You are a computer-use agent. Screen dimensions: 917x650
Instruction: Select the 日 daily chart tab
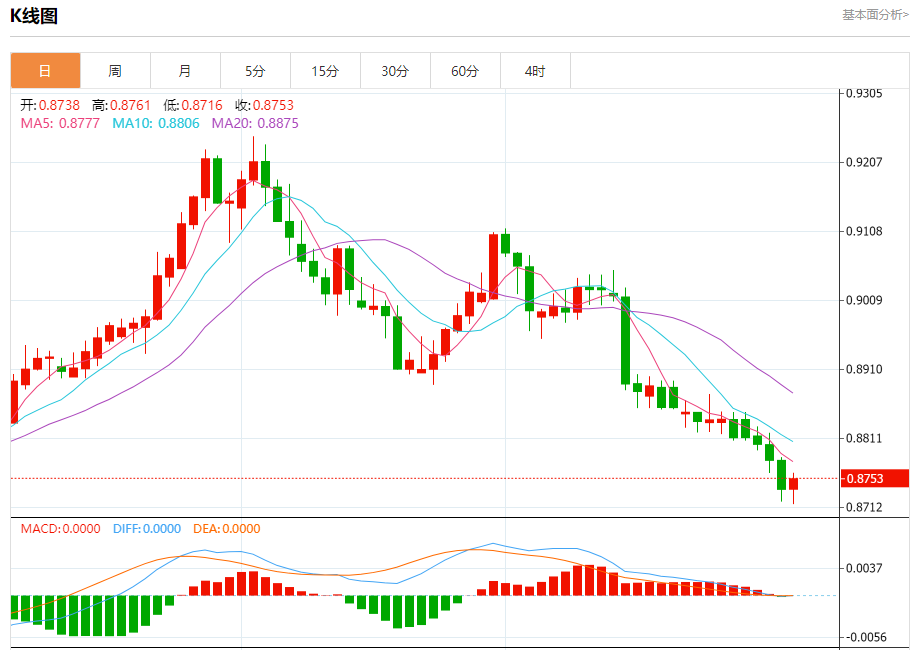click(x=45, y=71)
